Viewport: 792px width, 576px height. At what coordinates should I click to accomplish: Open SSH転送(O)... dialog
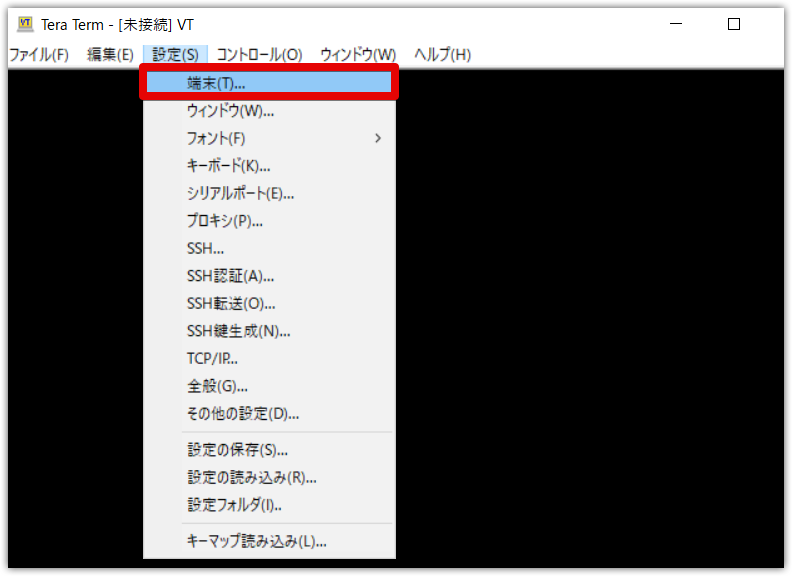pyautogui.click(x=269, y=303)
